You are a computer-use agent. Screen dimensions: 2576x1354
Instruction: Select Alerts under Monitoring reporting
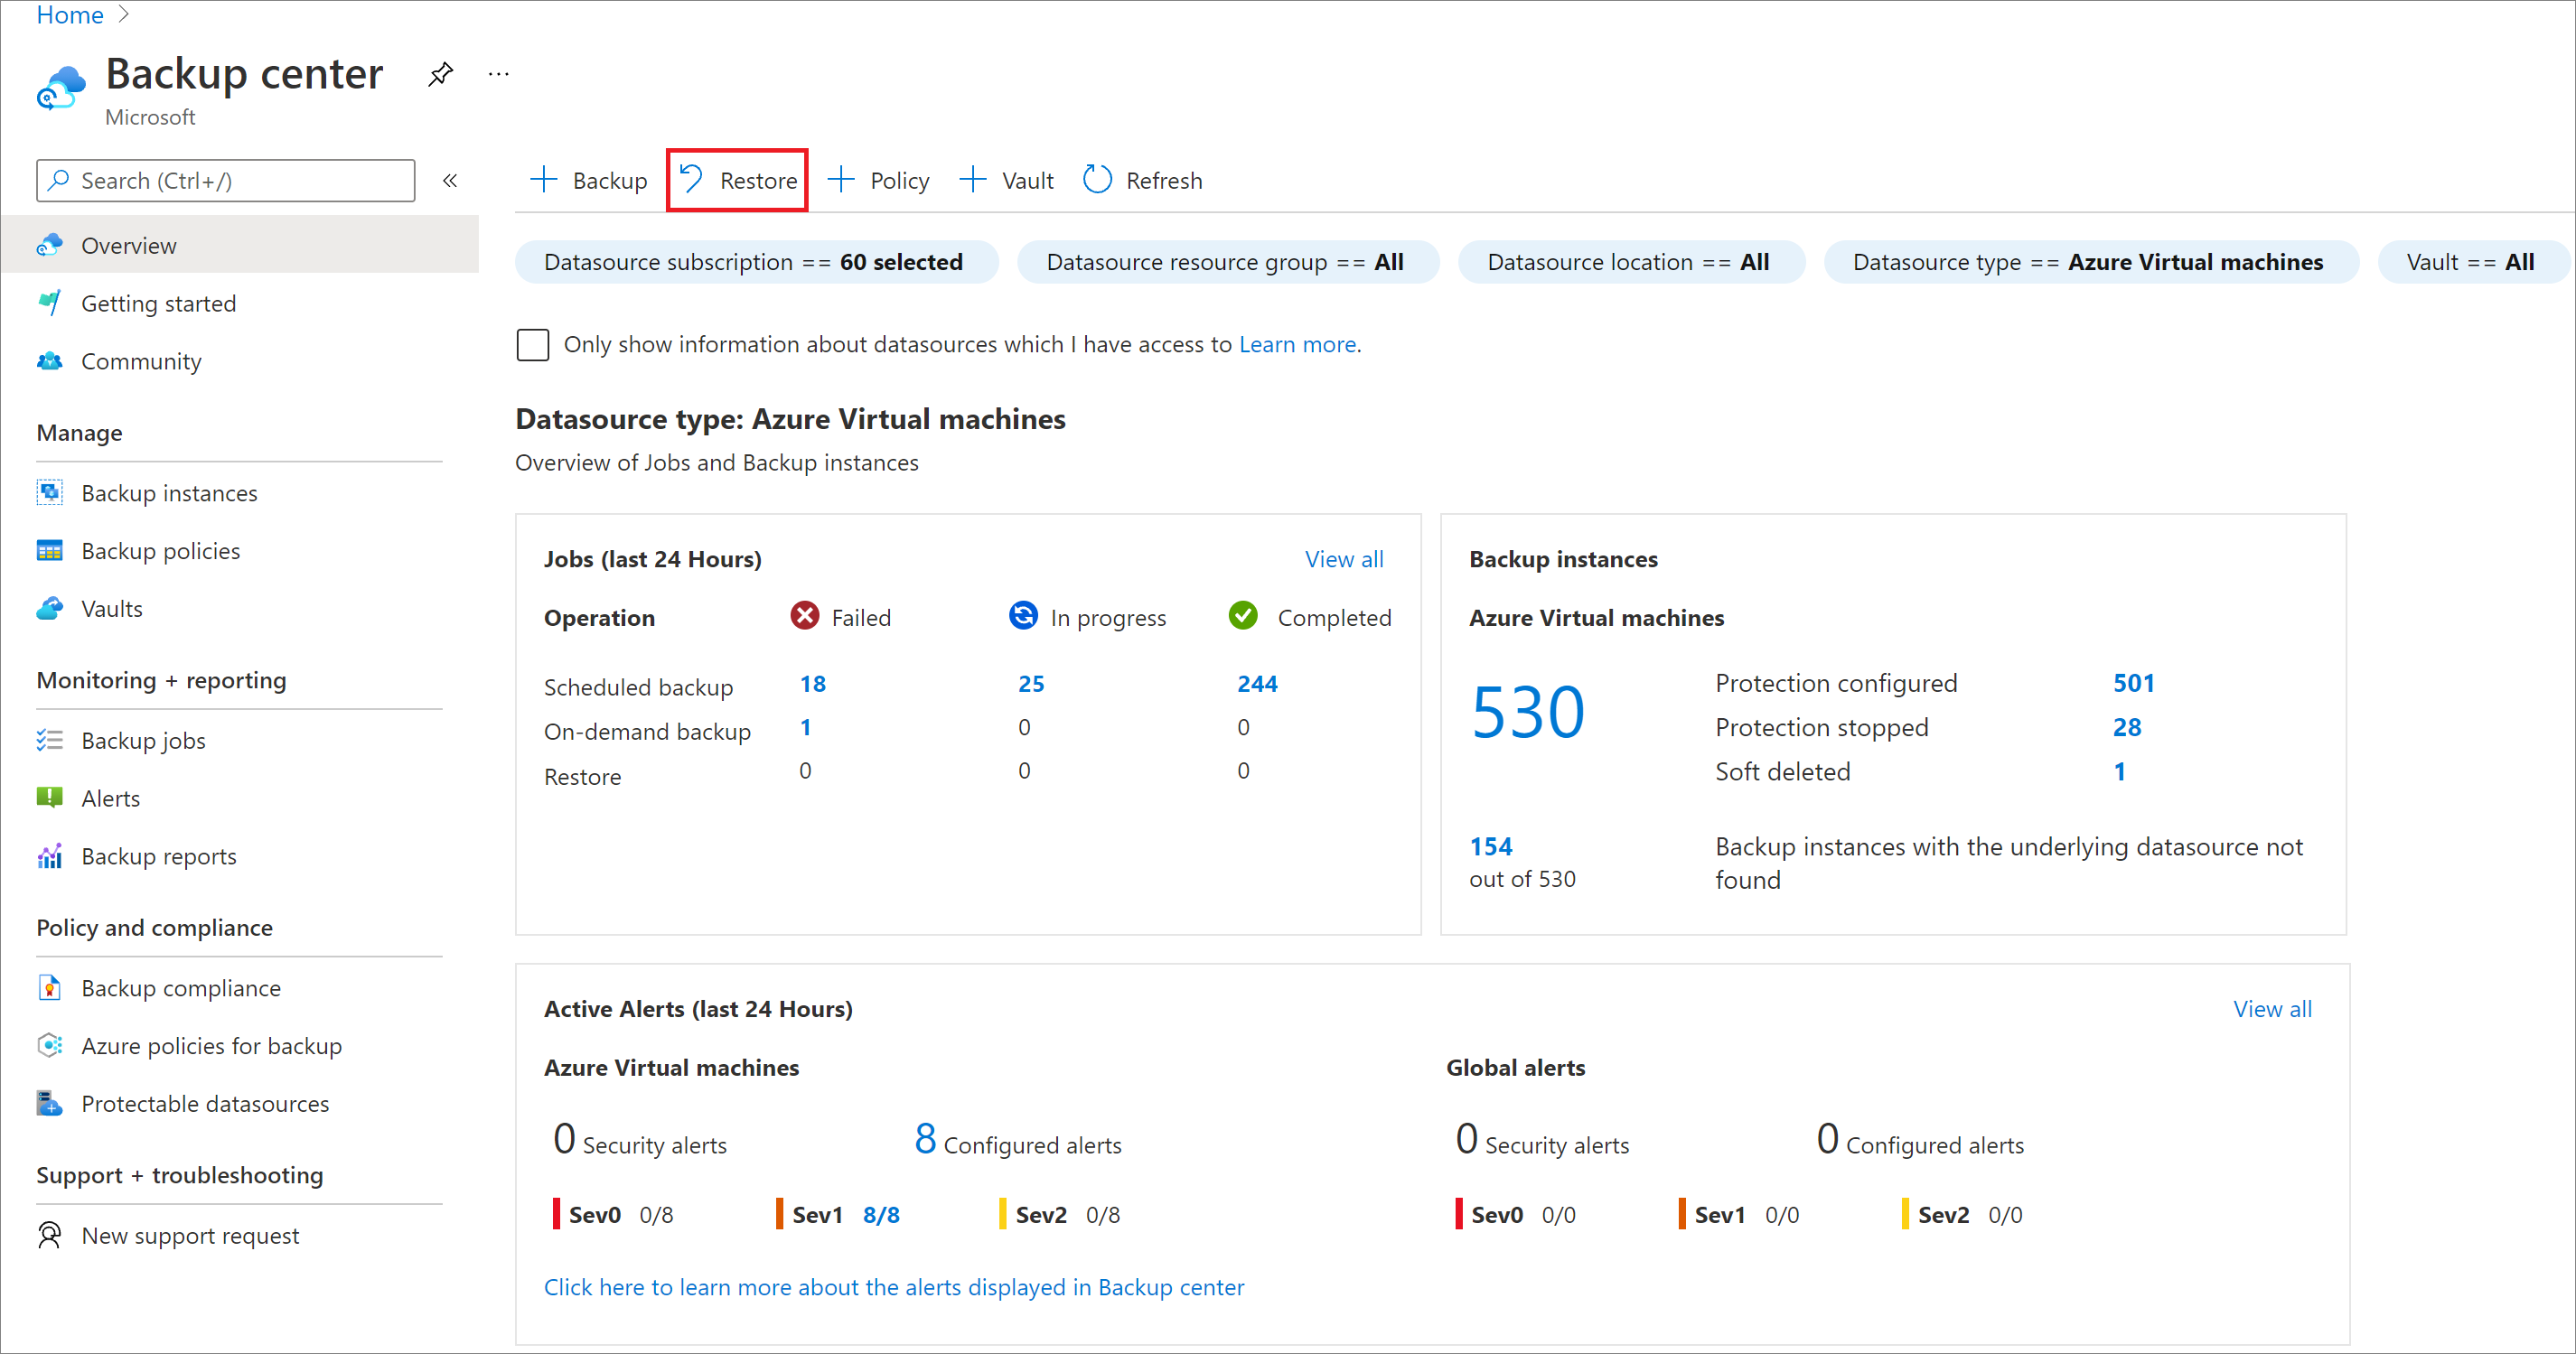click(109, 797)
